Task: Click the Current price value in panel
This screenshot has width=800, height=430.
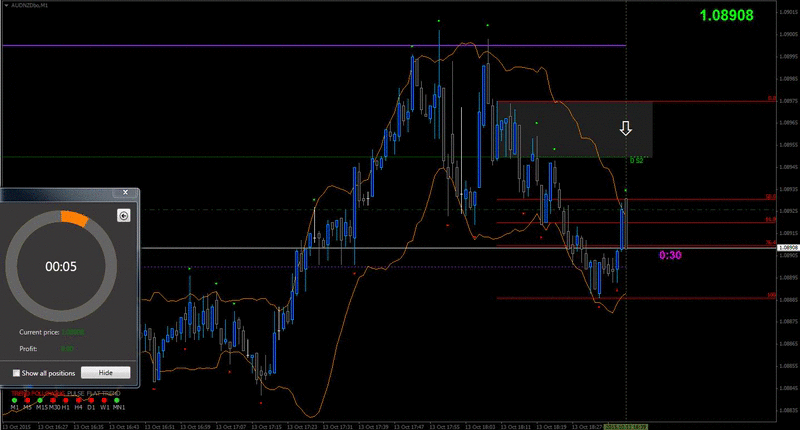Action: coord(72,332)
